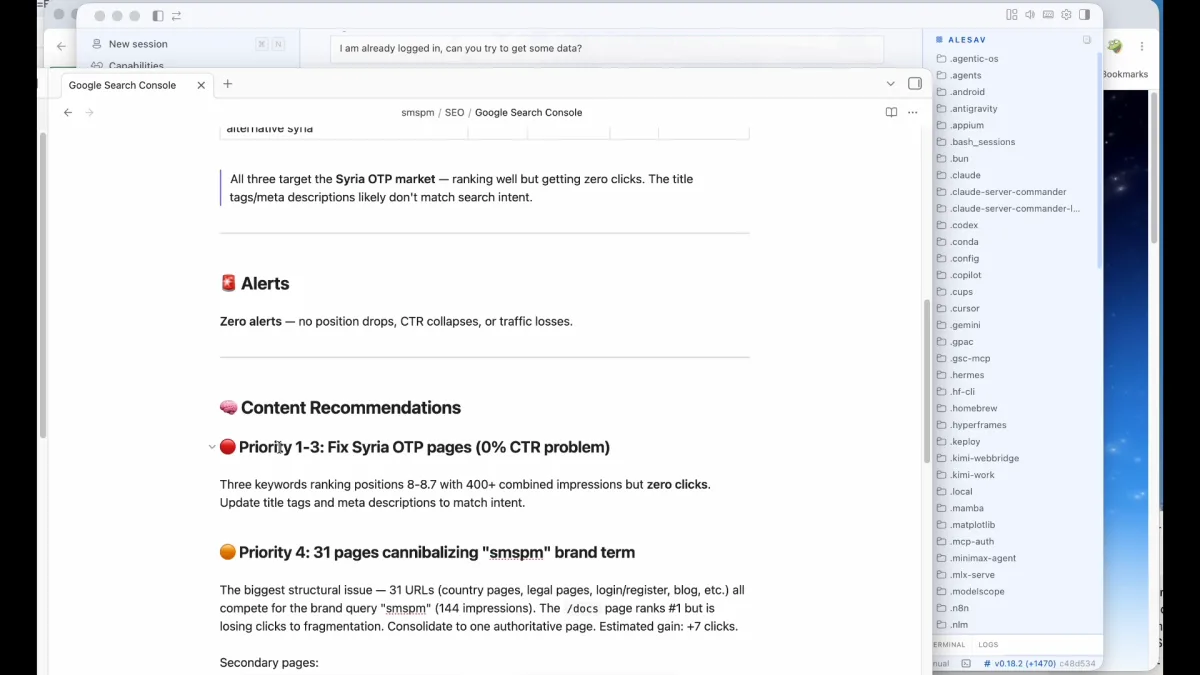The image size is (1200, 675).
Task: Open the .conda folder
Action: (964, 242)
